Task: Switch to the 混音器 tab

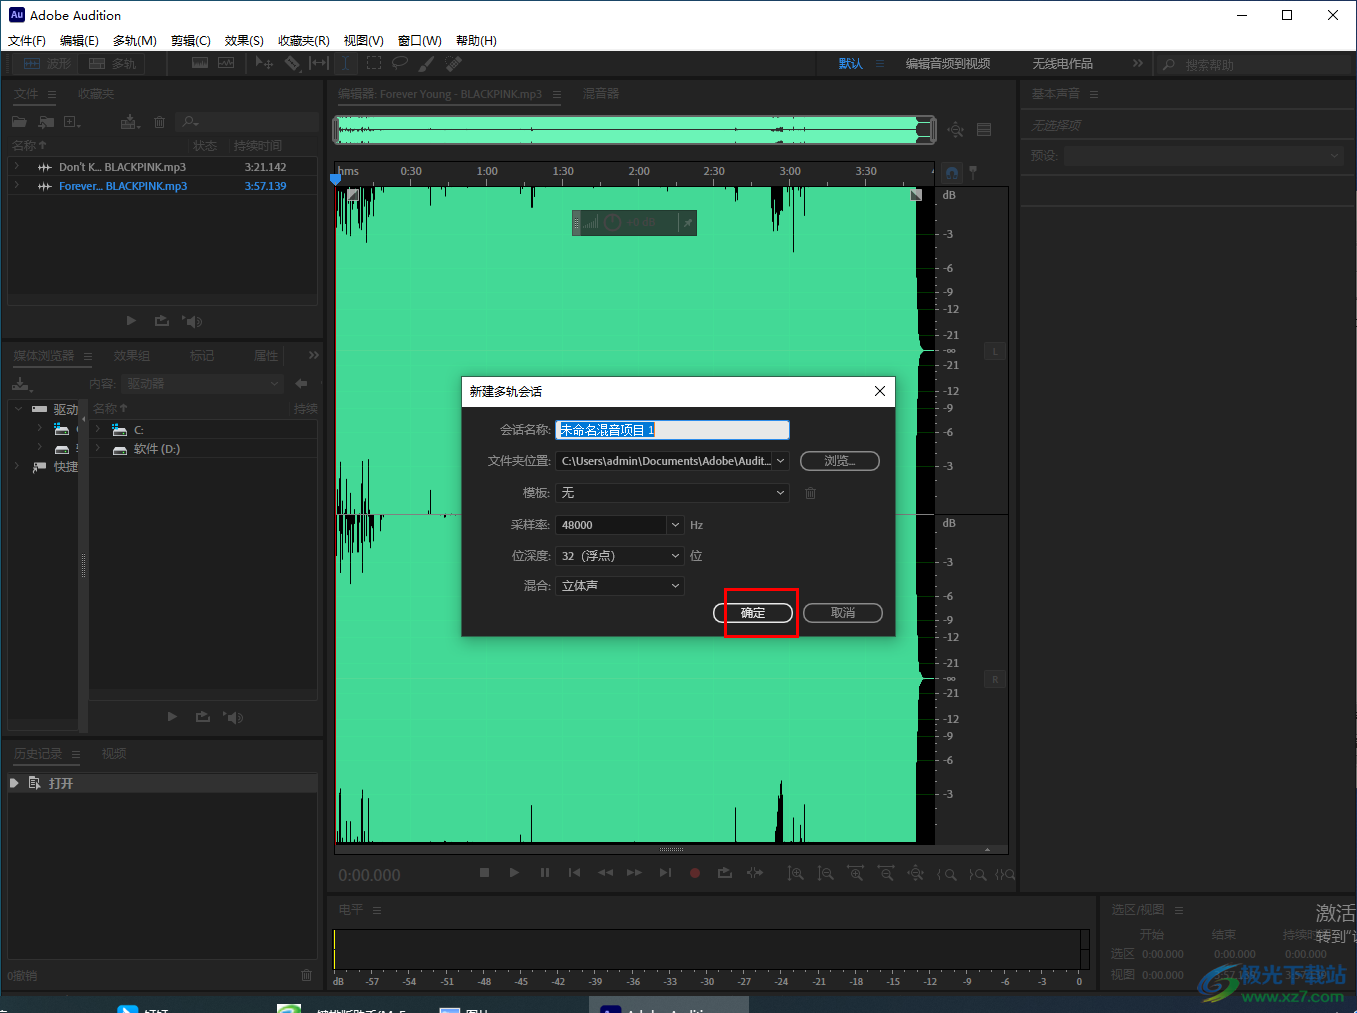Action: [601, 94]
